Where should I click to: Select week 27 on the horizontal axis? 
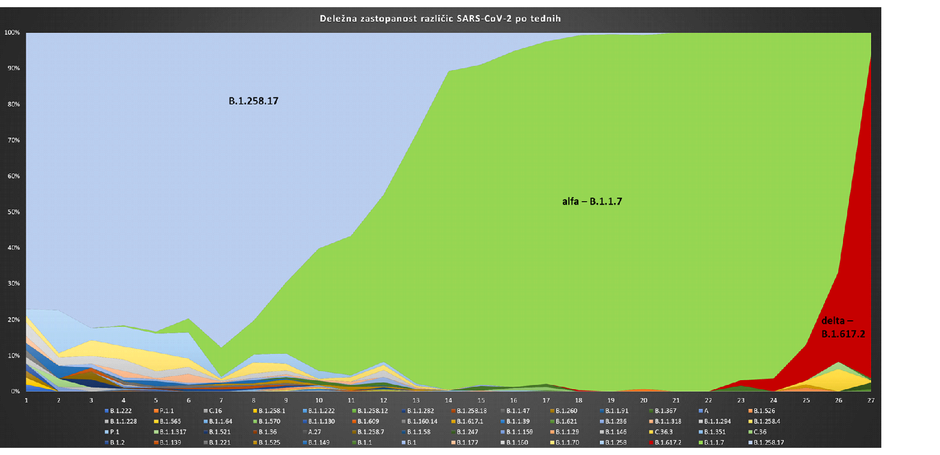point(869,399)
